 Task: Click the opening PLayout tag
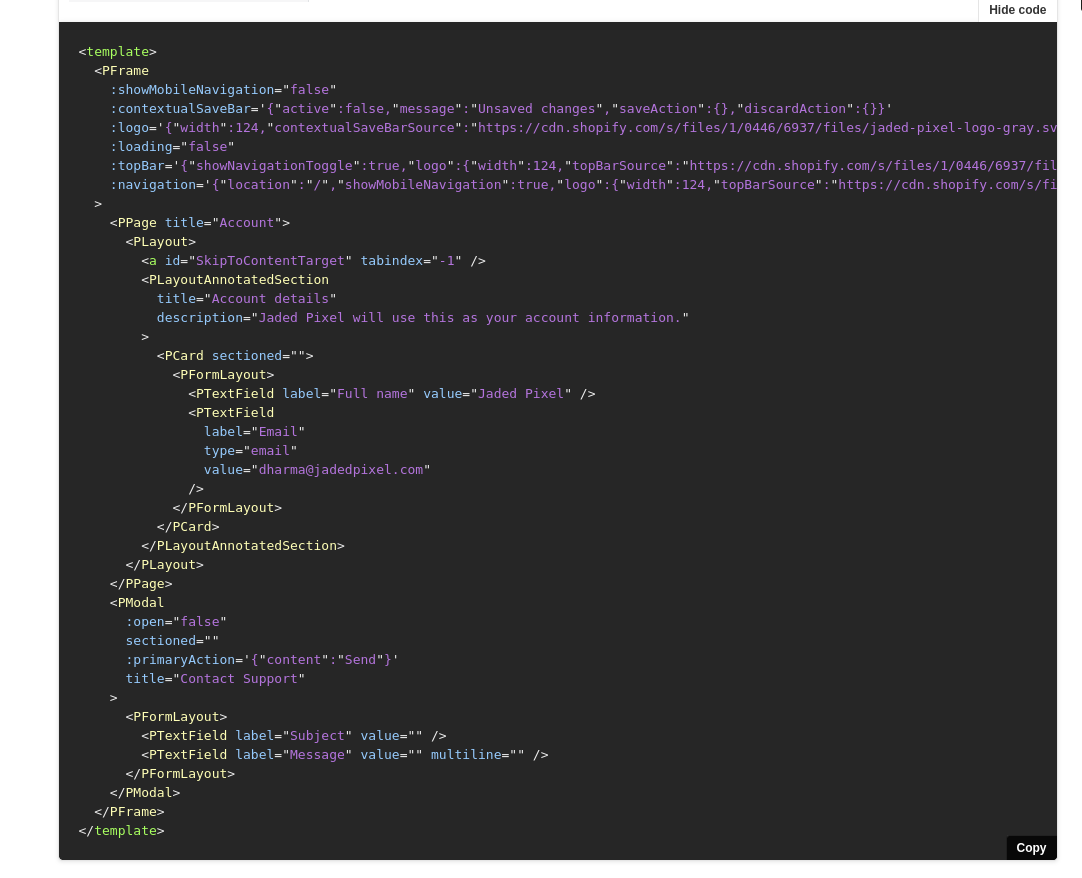161,242
